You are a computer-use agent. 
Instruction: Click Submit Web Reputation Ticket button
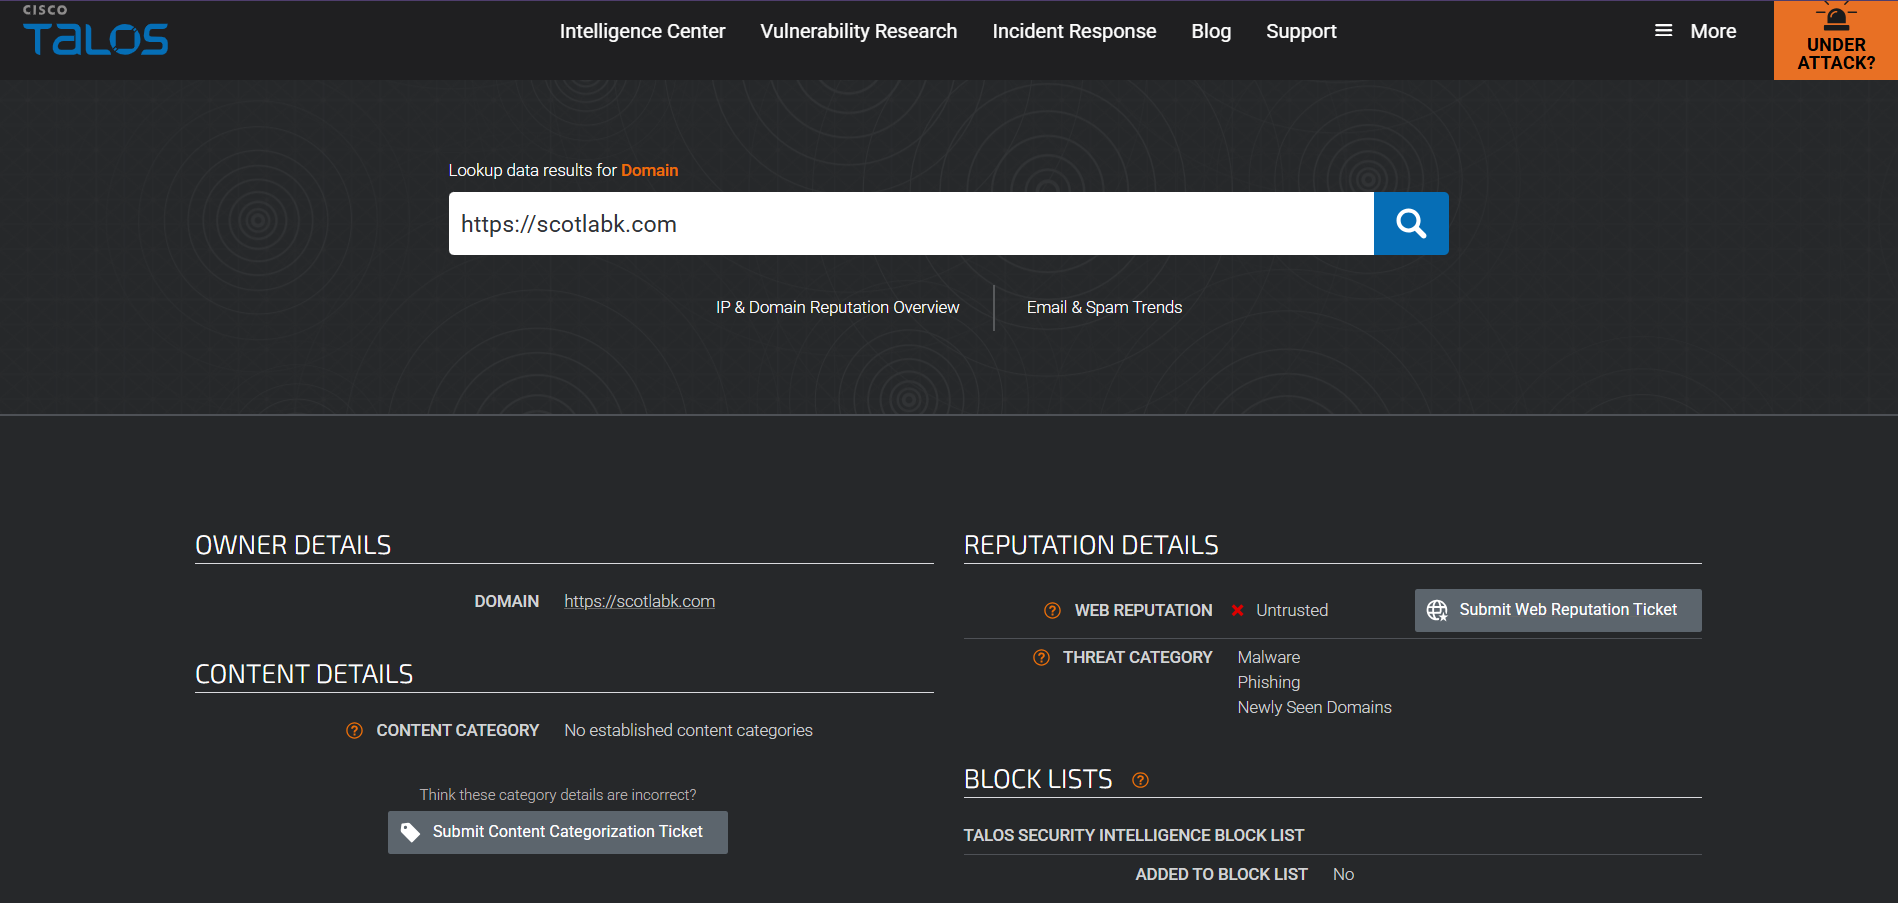point(1558,610)
